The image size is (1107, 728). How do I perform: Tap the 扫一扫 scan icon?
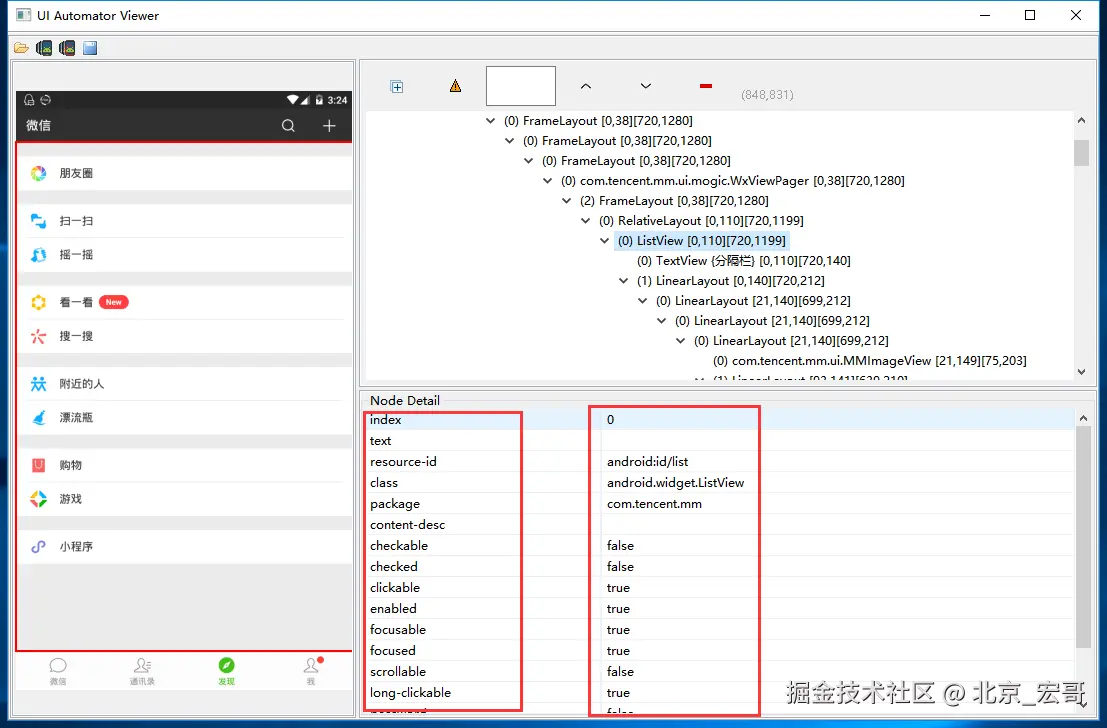tap(38, 221)
